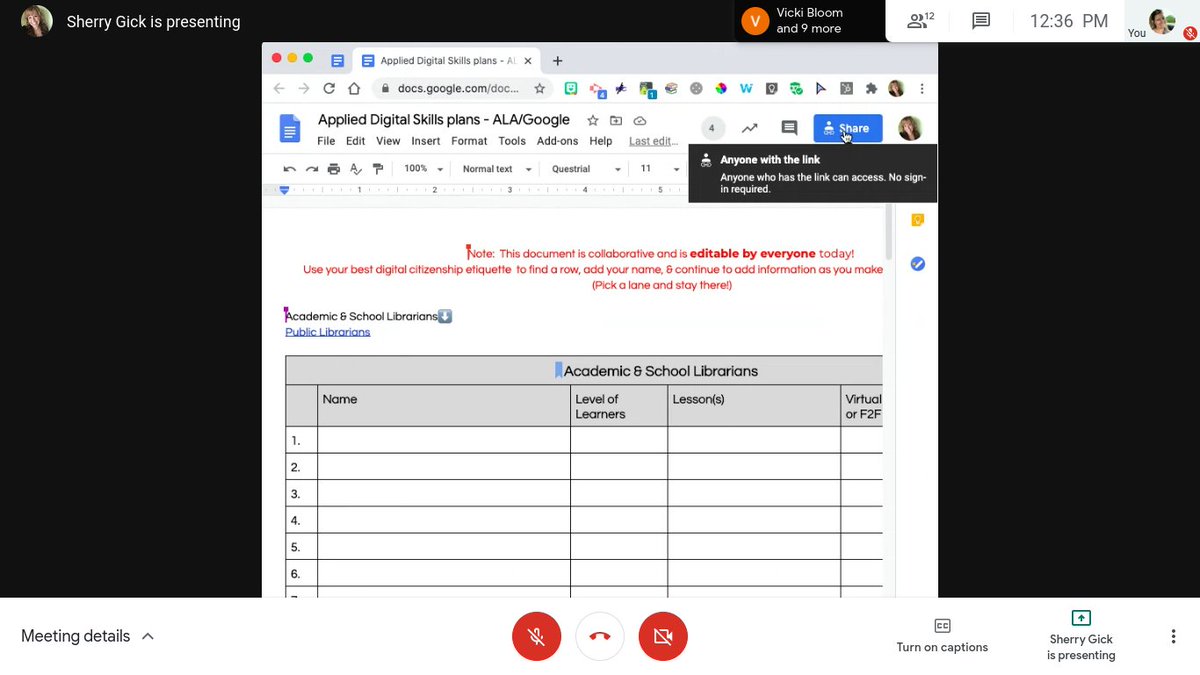Open the Meet chat panel icon
Screen dimensions: 1200x675
(x=981, y=20)
